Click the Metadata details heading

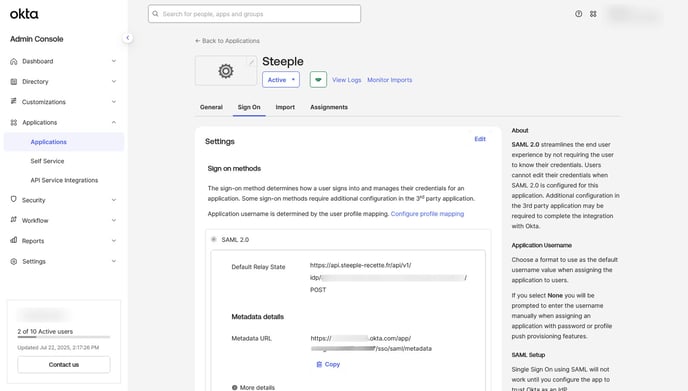click(x=258, y=316)
